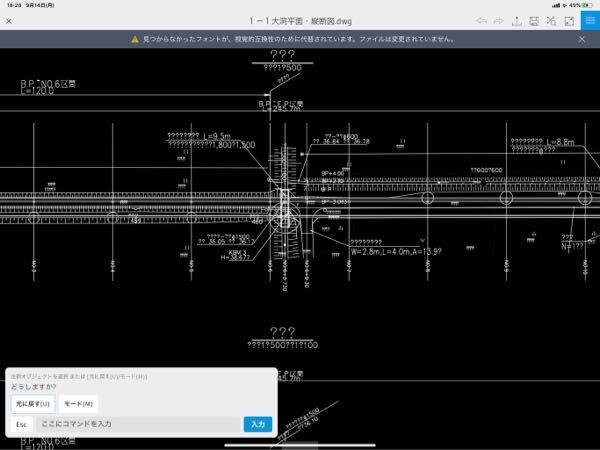
Task: Tap the redo arrow icon
Action: [x=497, y=20]
